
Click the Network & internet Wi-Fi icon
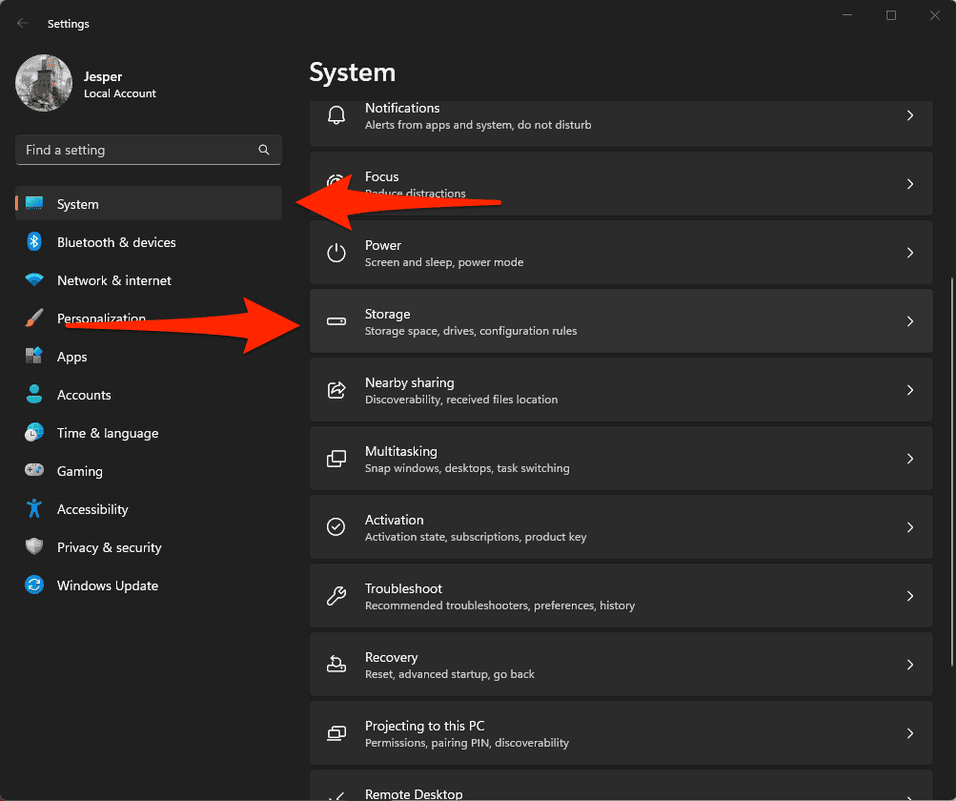pyautogui.click(x=34, y=280)
